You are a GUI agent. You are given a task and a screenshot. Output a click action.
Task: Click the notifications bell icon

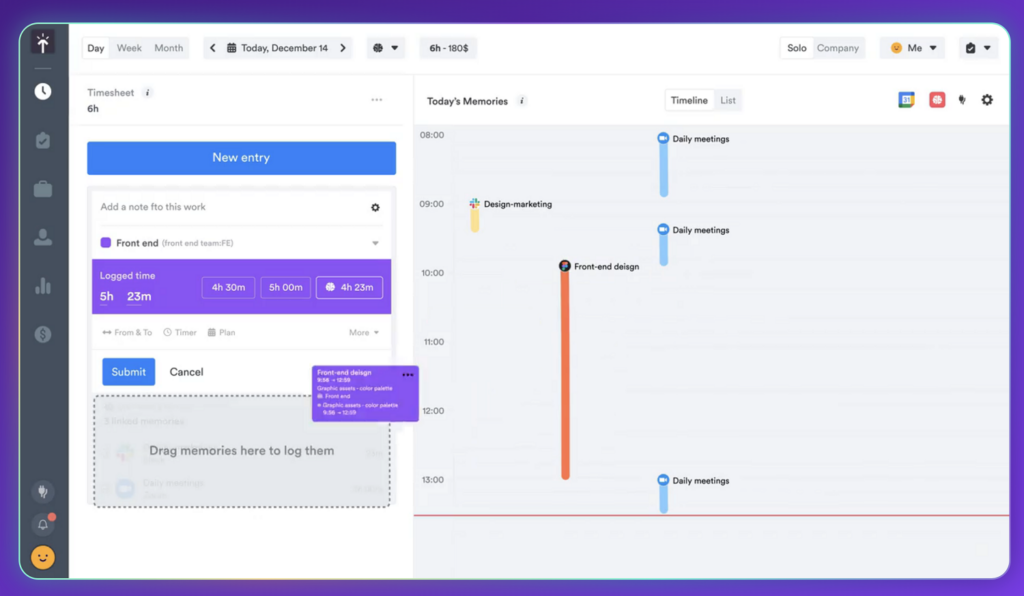[43, 524]
